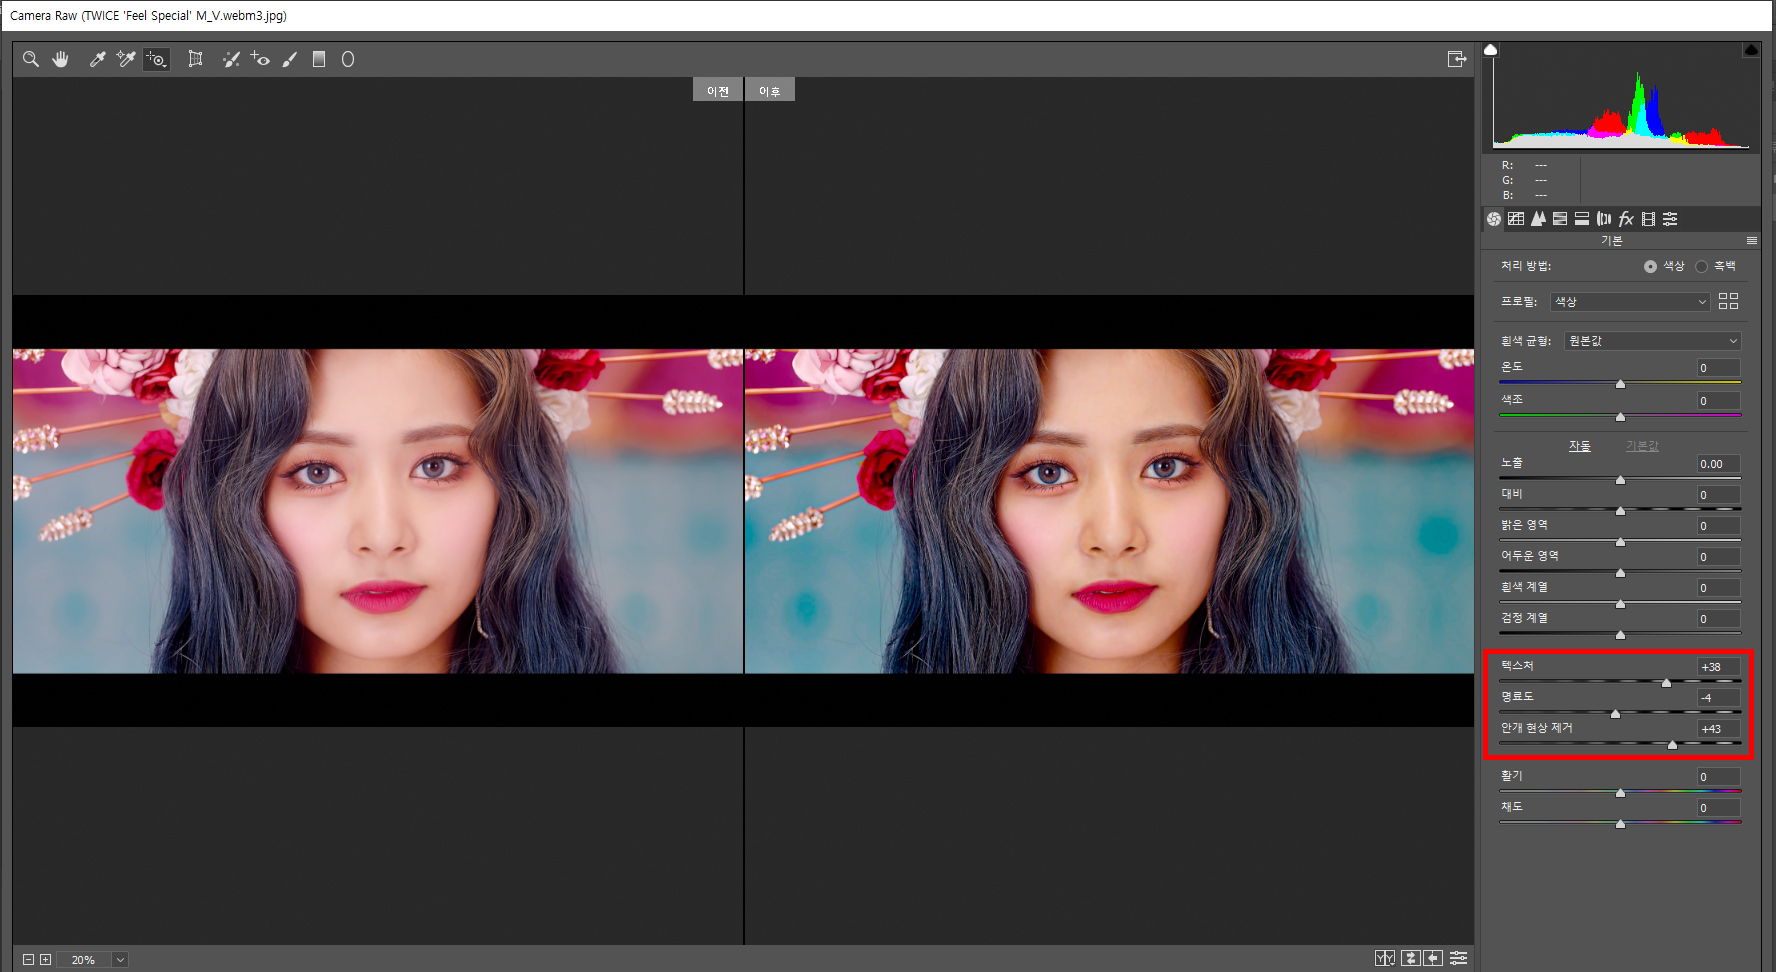
Task: Click the 명료도 slider handle
Action: coord(1615,714)
